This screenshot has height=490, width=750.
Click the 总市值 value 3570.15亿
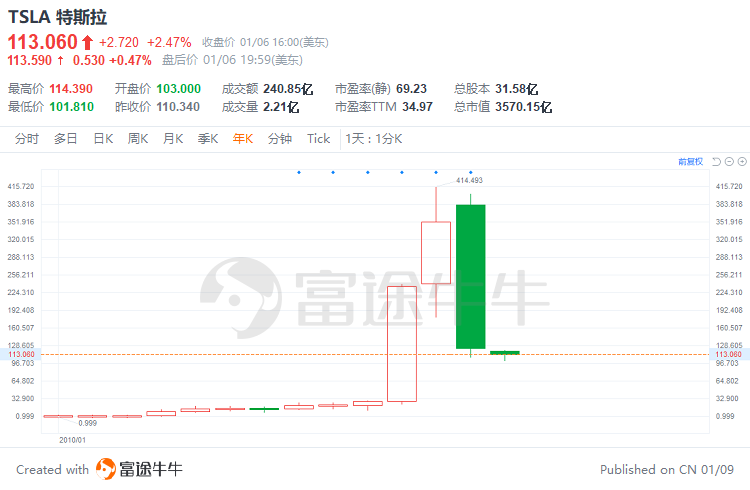coord(524,107)
